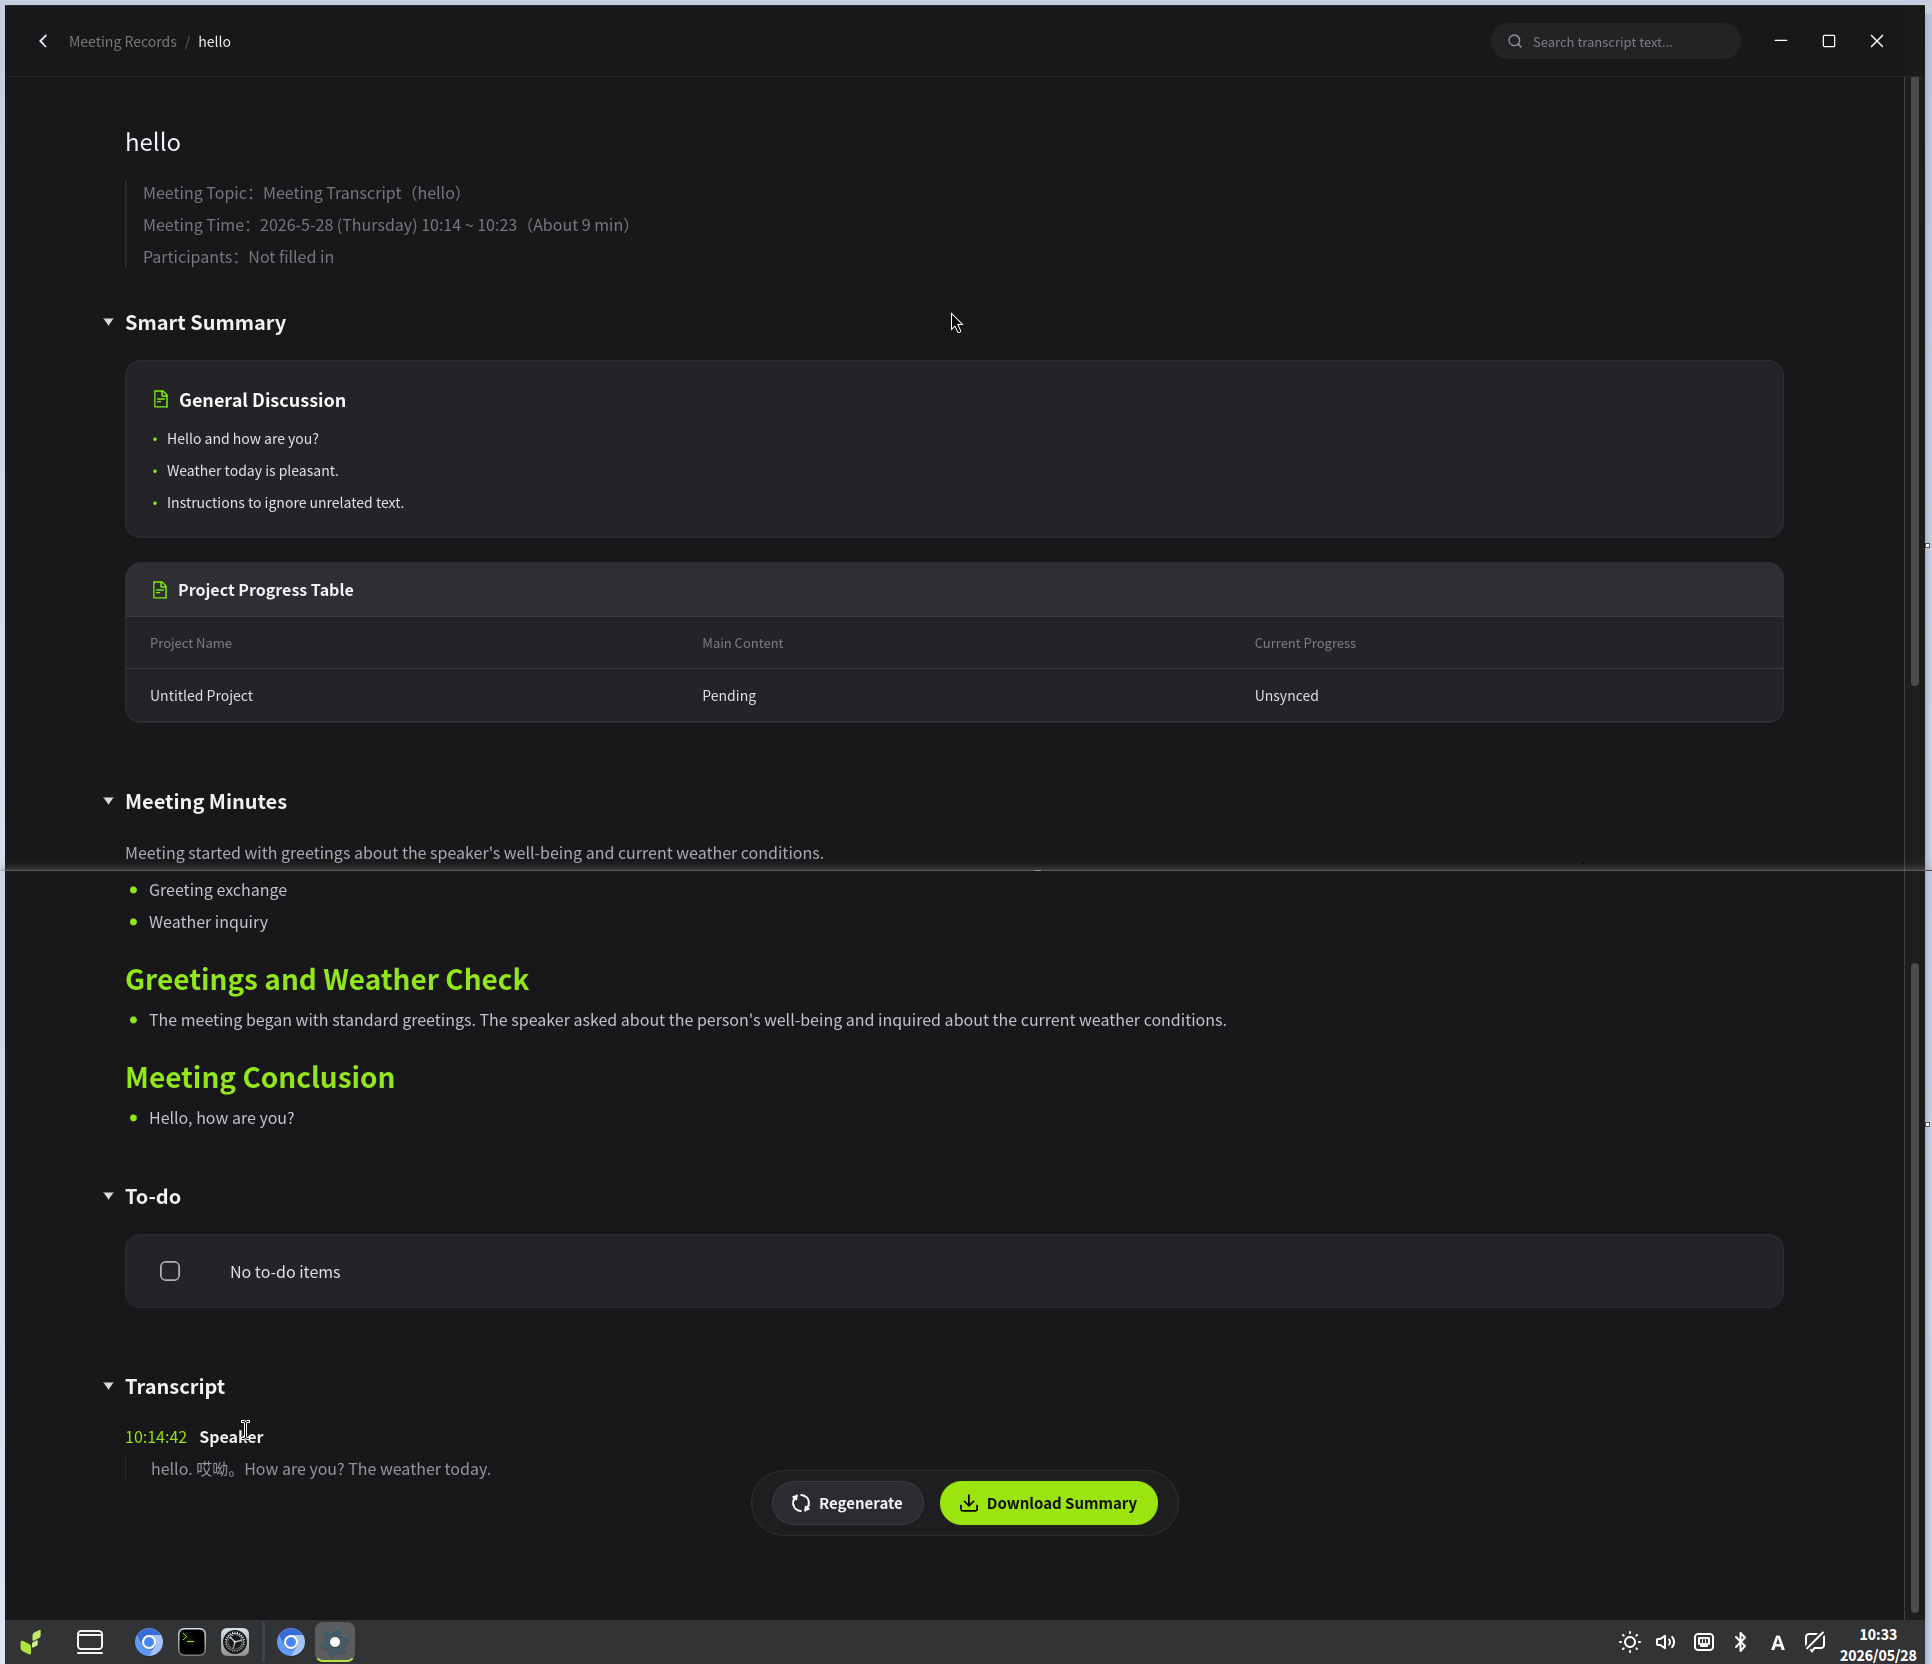Click the Current Progress column header

click(1305, 643)
